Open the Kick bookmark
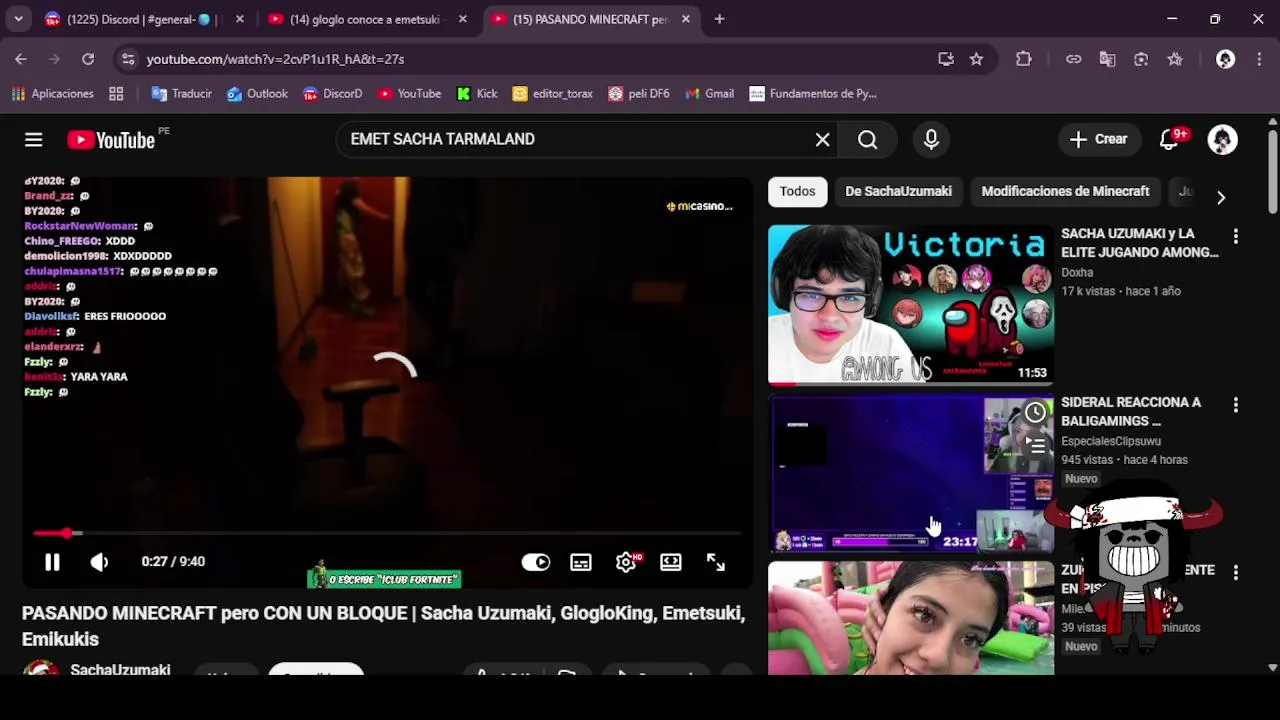 point(477,94)
